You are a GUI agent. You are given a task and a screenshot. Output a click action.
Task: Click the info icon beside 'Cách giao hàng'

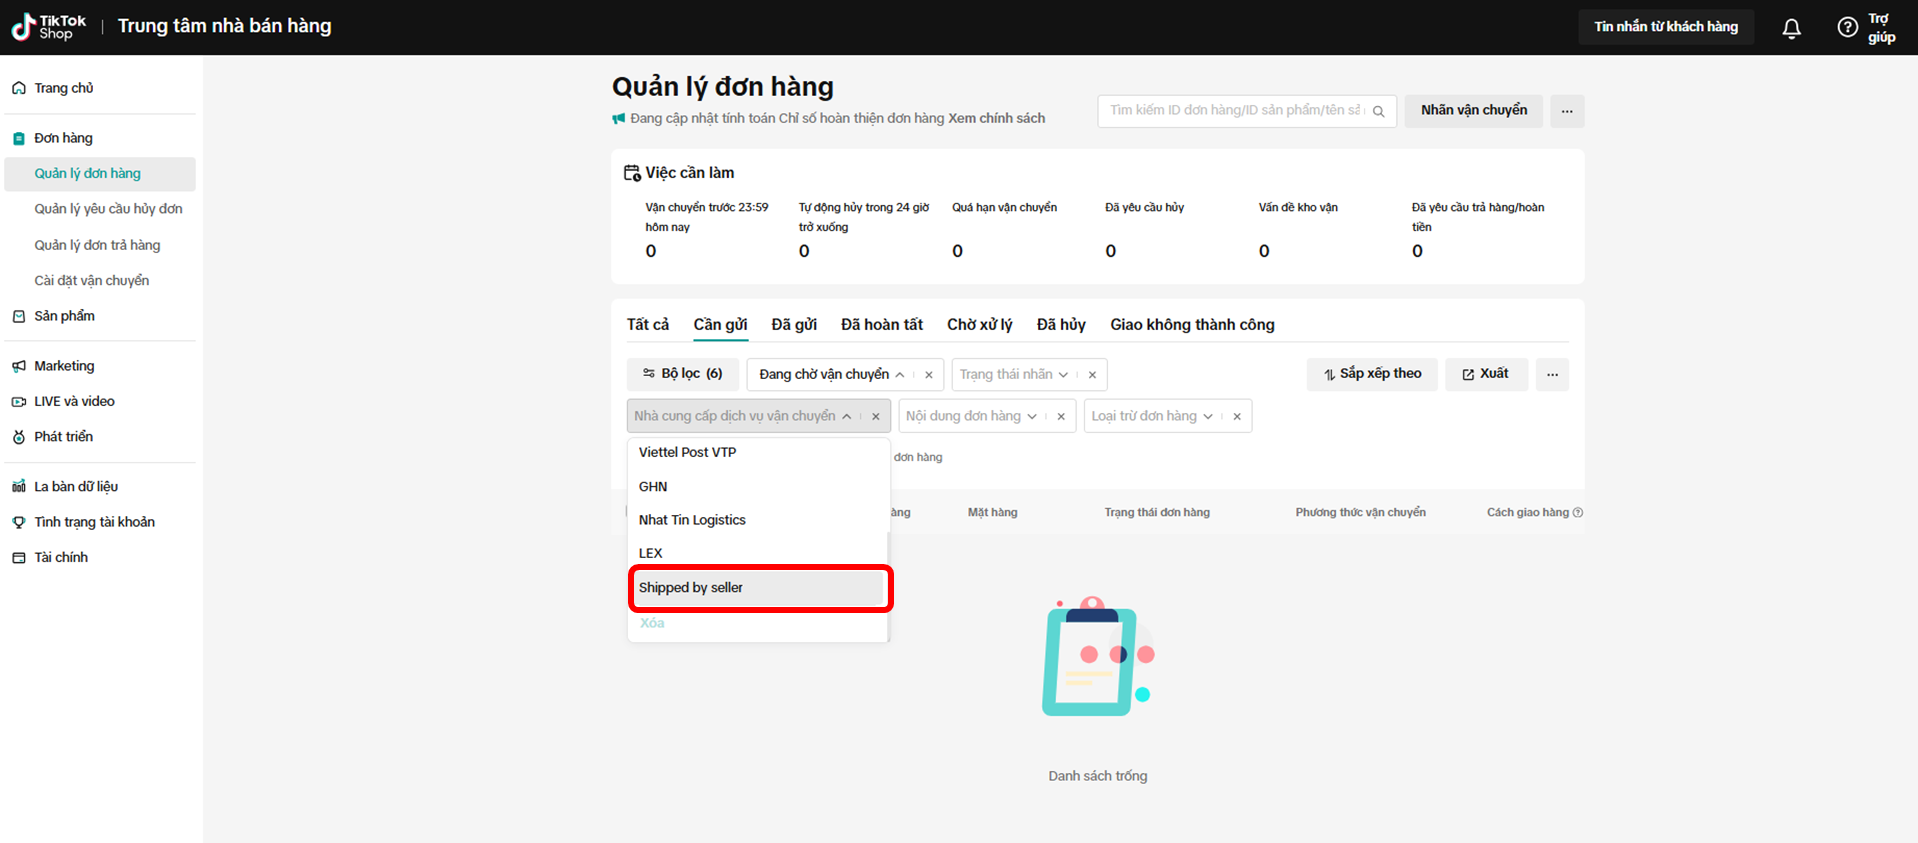click(x=1578, y=513)
